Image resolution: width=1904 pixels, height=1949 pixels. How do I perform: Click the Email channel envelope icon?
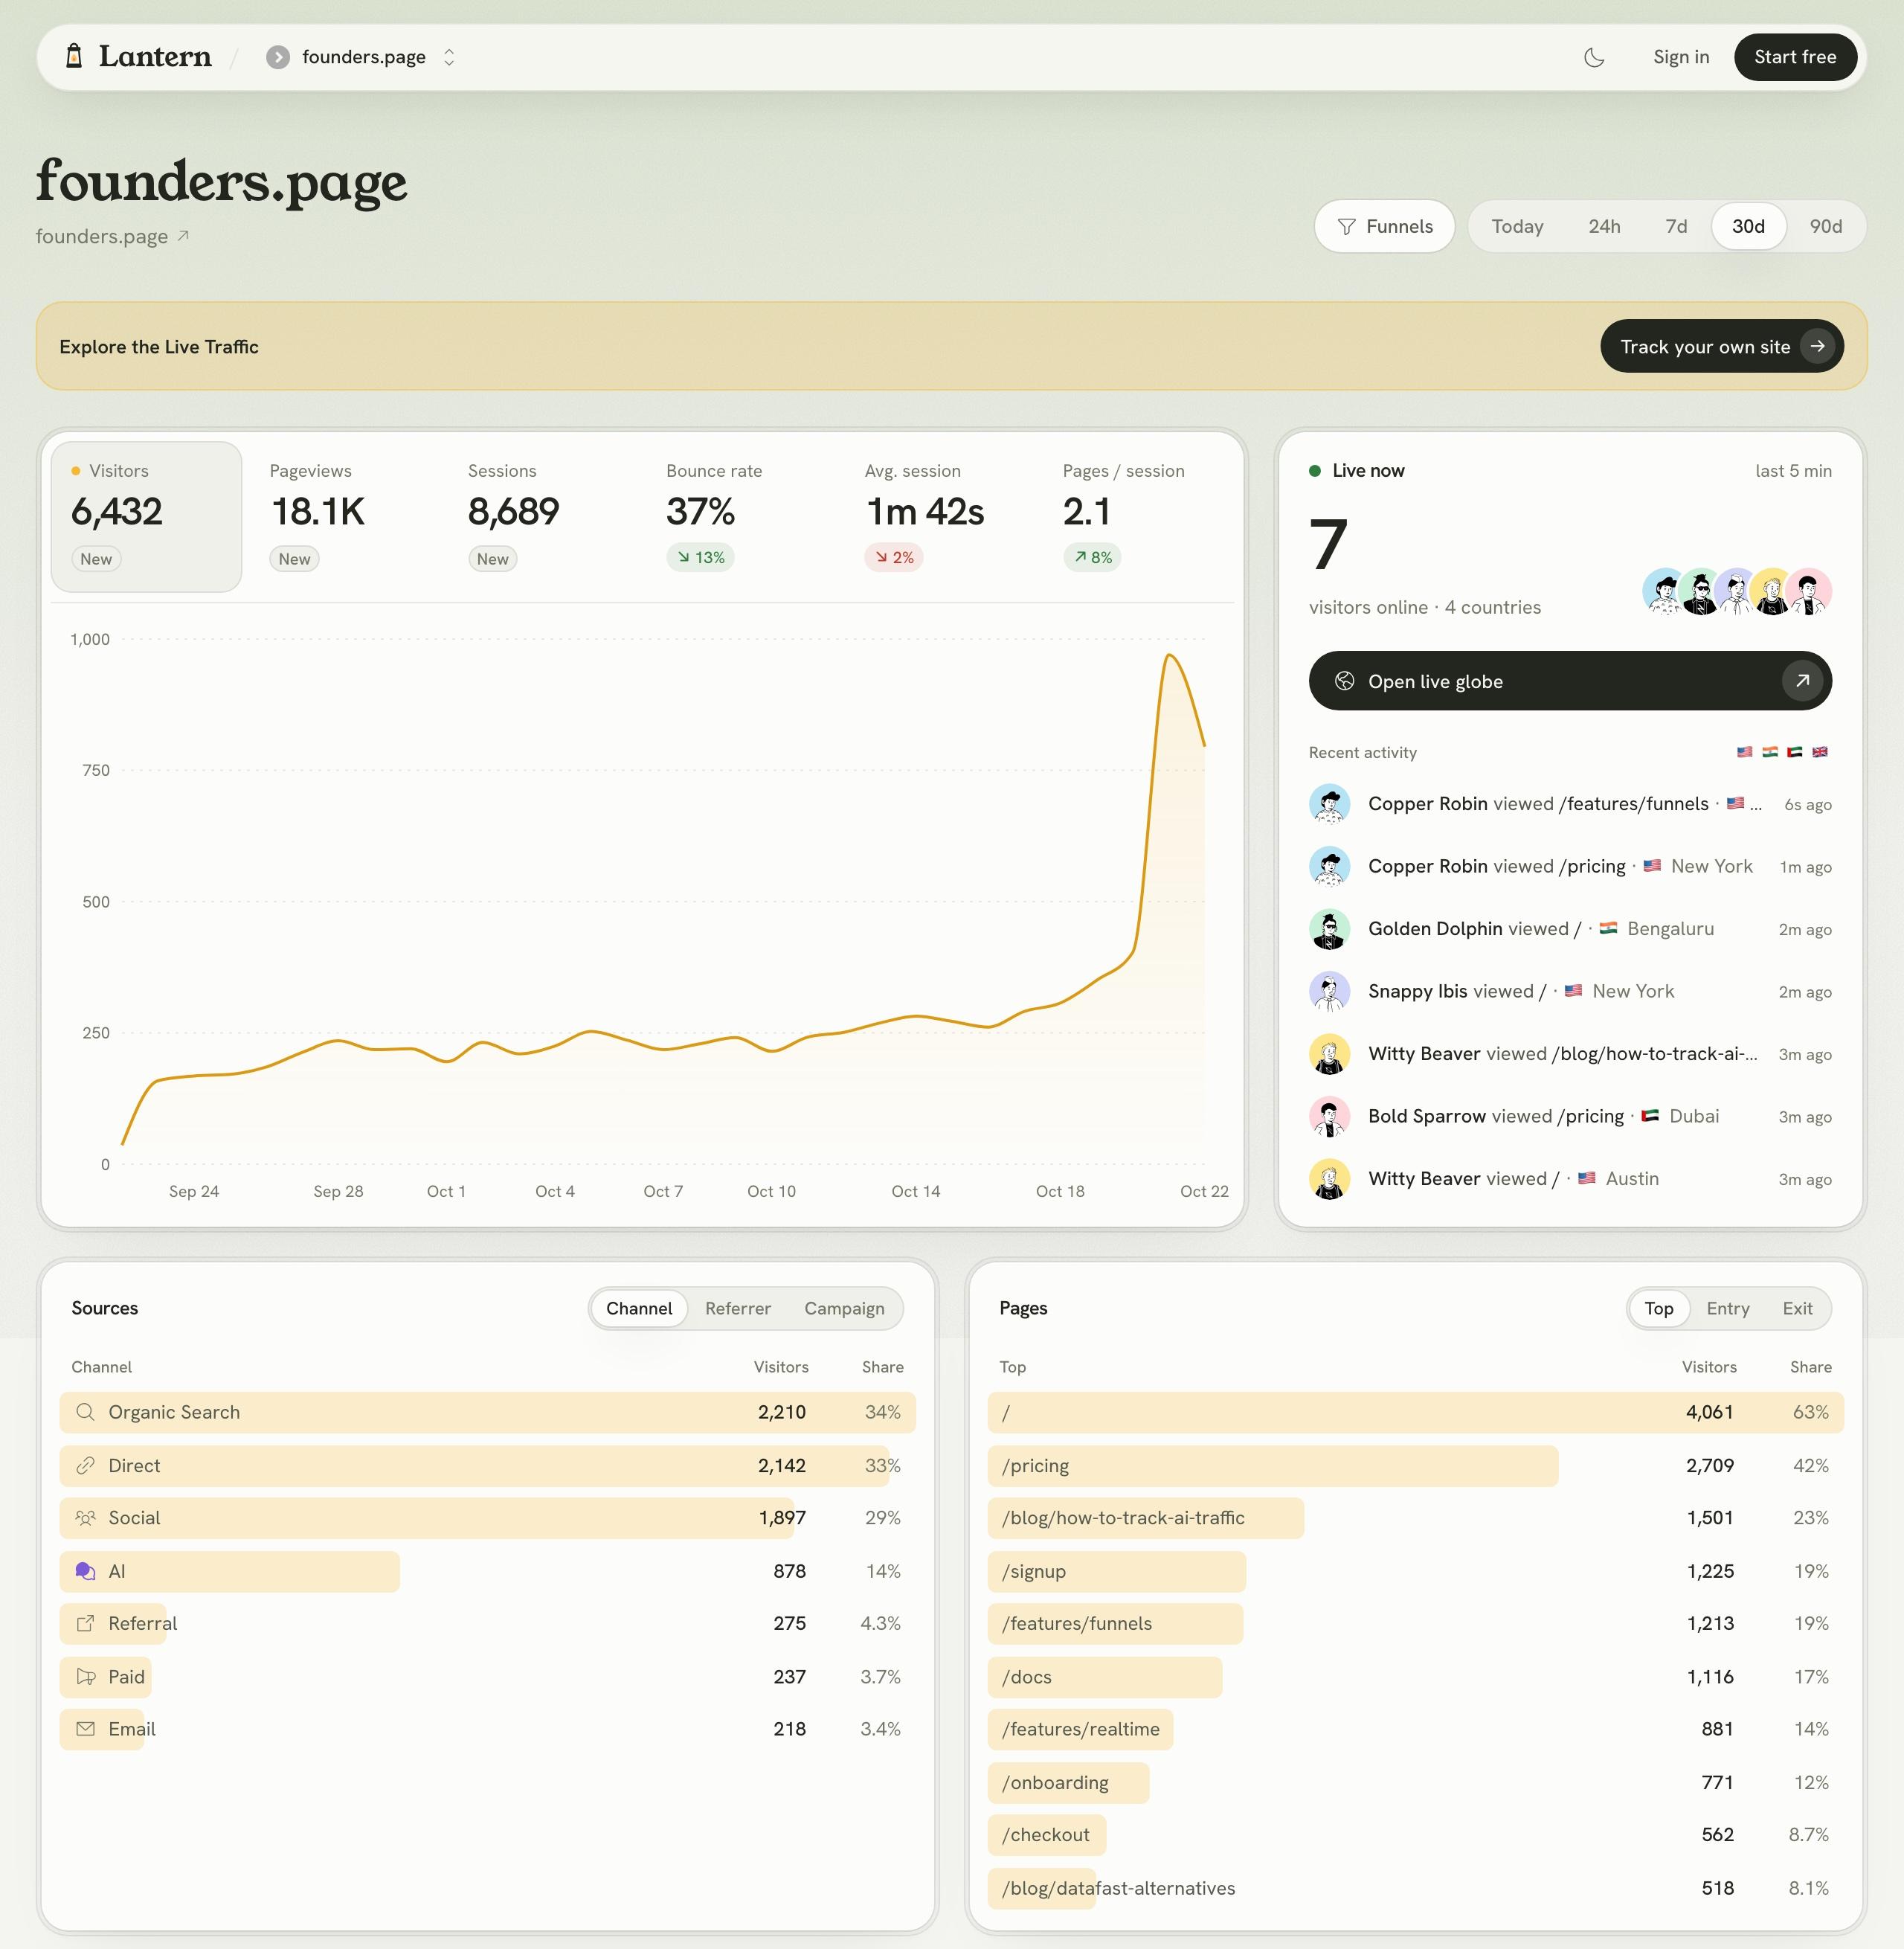[x=85, y=1729]
